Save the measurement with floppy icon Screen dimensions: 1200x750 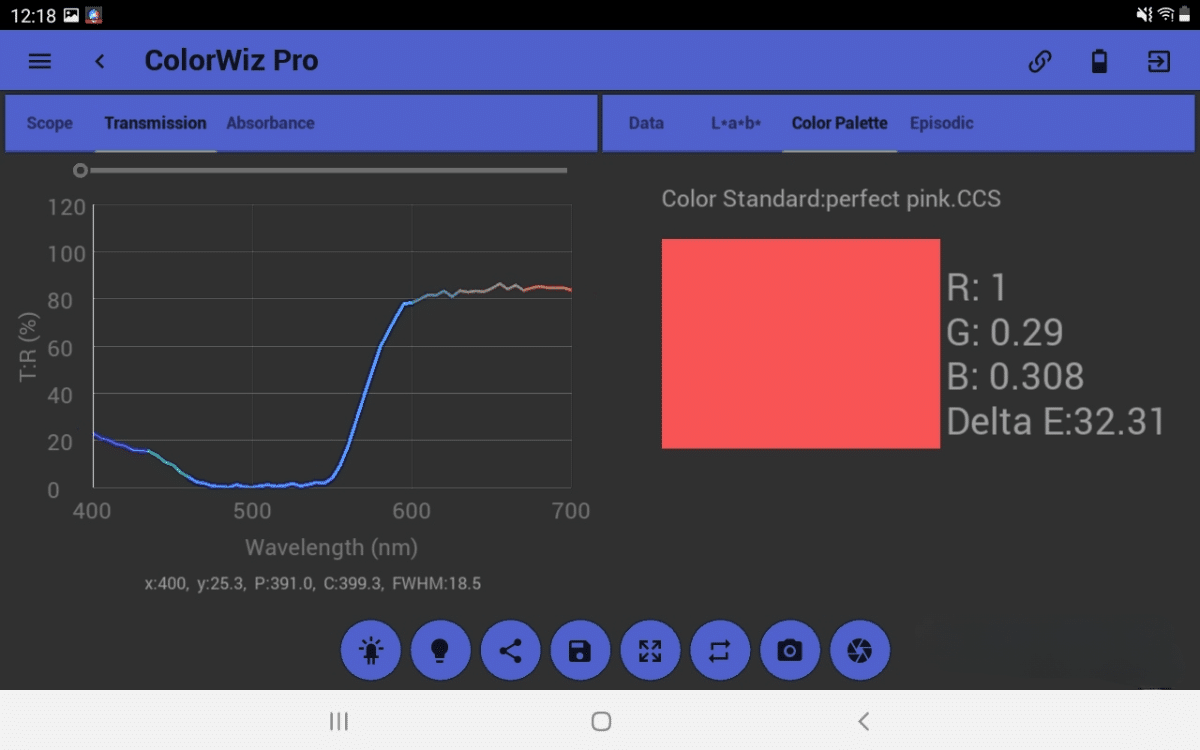pyautogui.click(x=580, y=651)
